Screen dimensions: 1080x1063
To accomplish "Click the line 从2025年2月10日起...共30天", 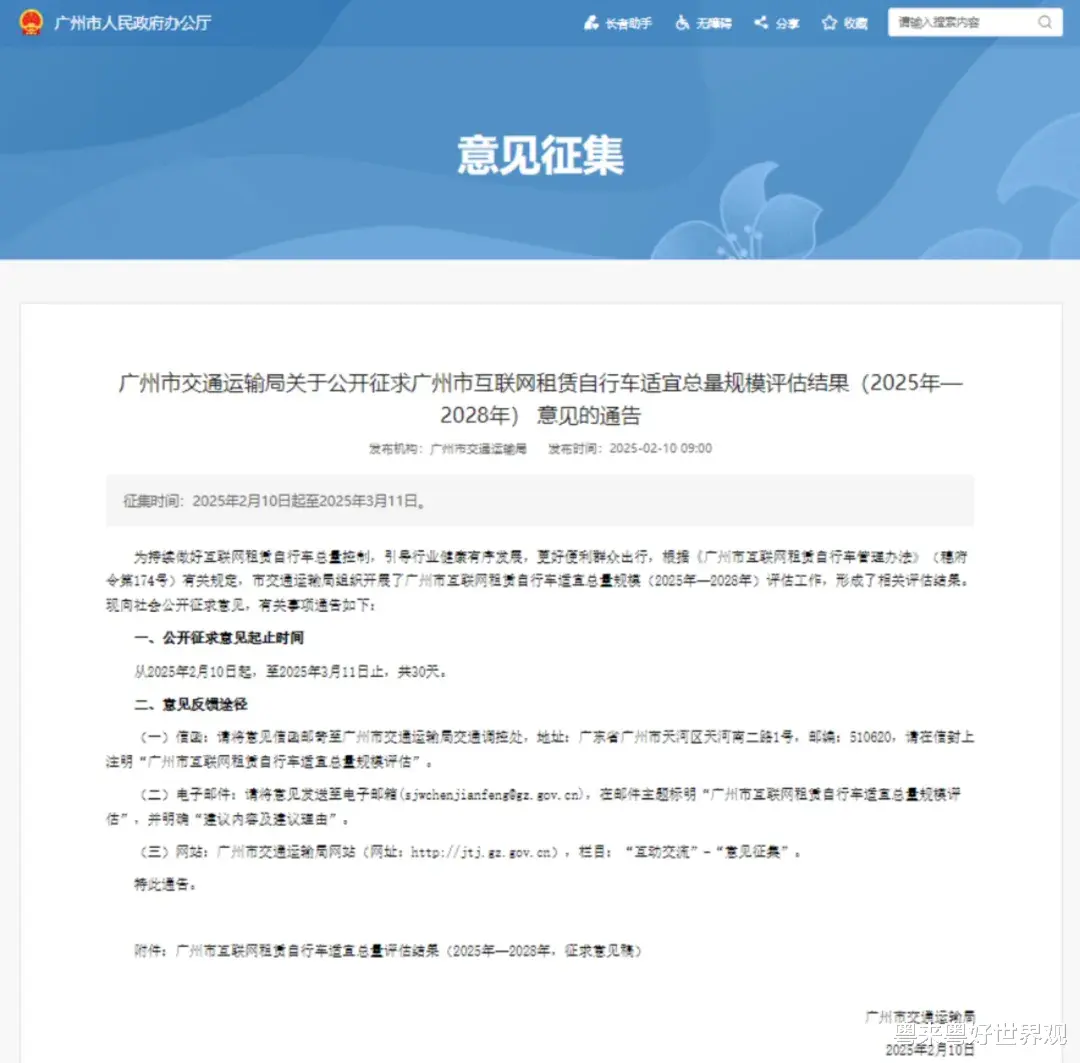I will tap(290, 671).
